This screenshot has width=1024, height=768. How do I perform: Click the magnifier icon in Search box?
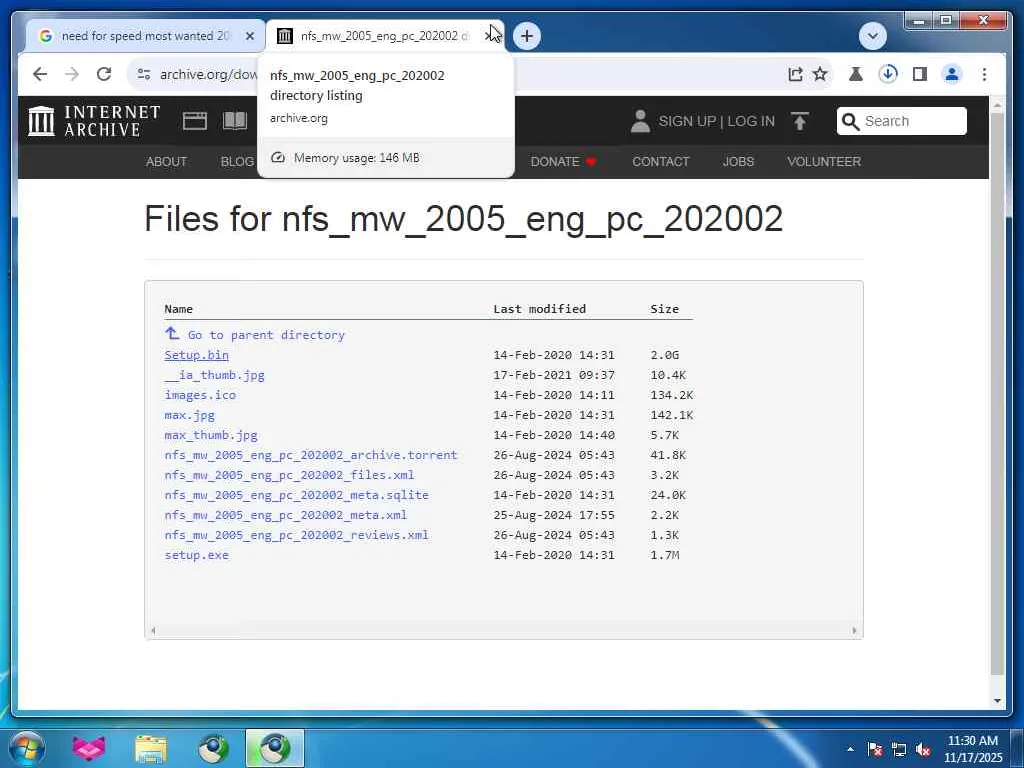(850, 121)
